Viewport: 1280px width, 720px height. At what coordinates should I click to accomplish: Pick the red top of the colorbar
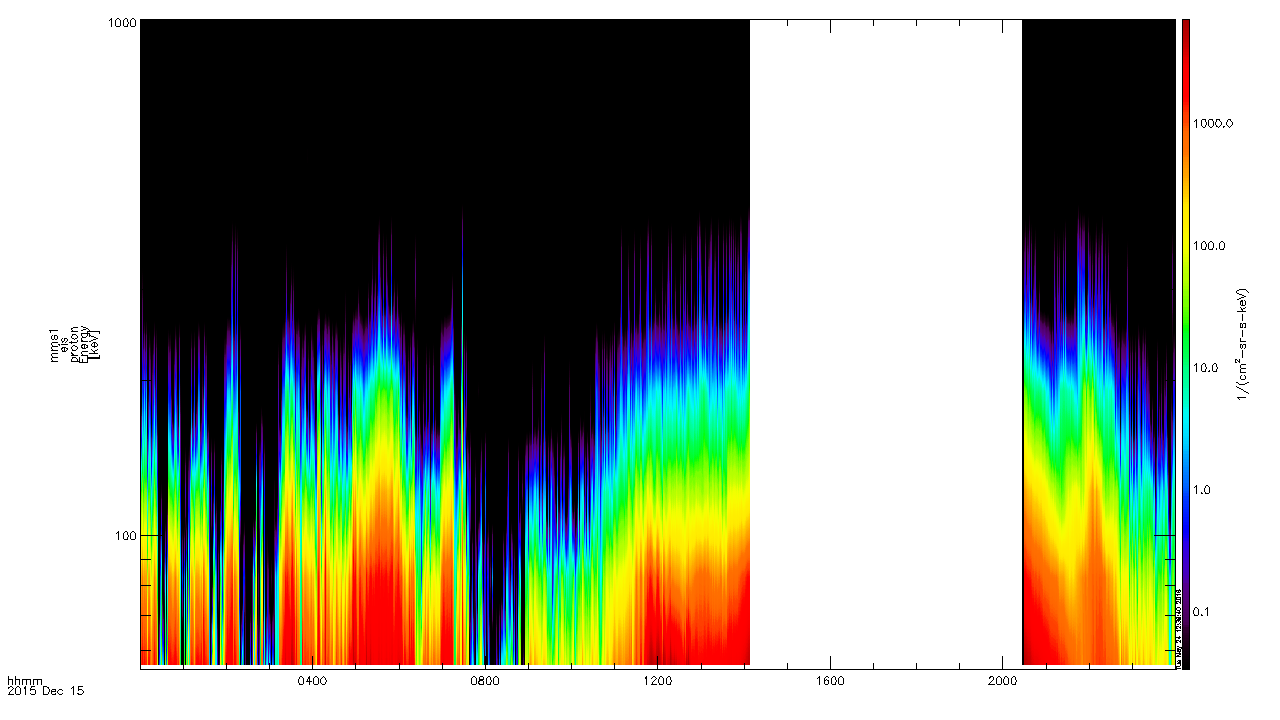coord(1185,30)
